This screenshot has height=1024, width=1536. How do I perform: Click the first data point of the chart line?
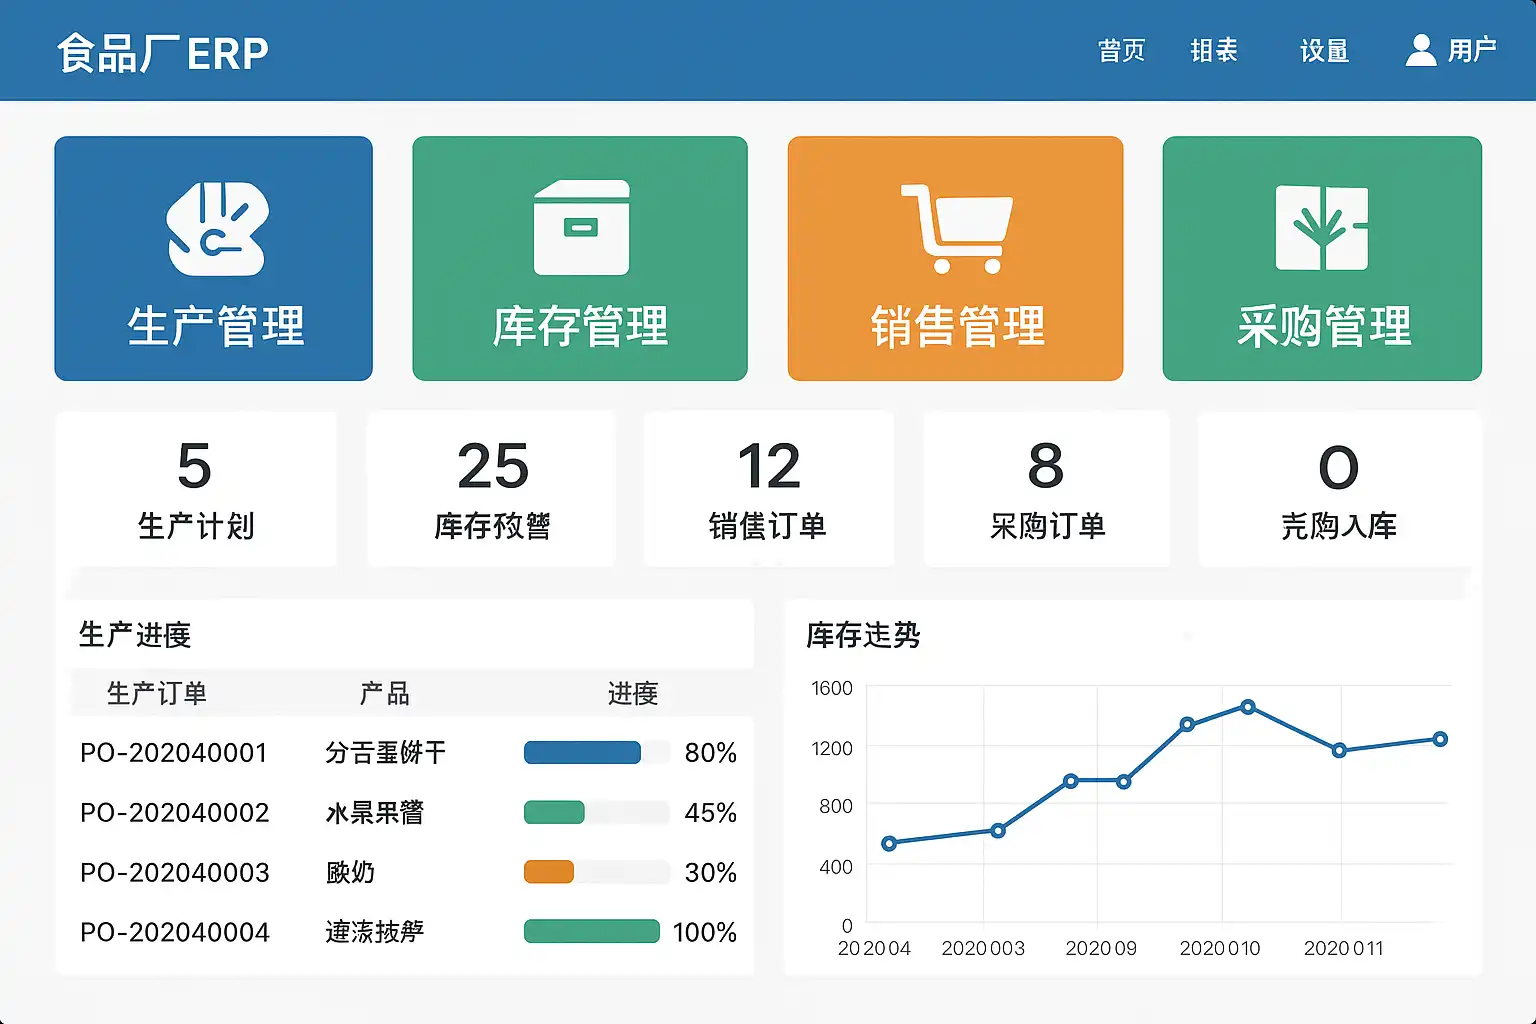889,843
